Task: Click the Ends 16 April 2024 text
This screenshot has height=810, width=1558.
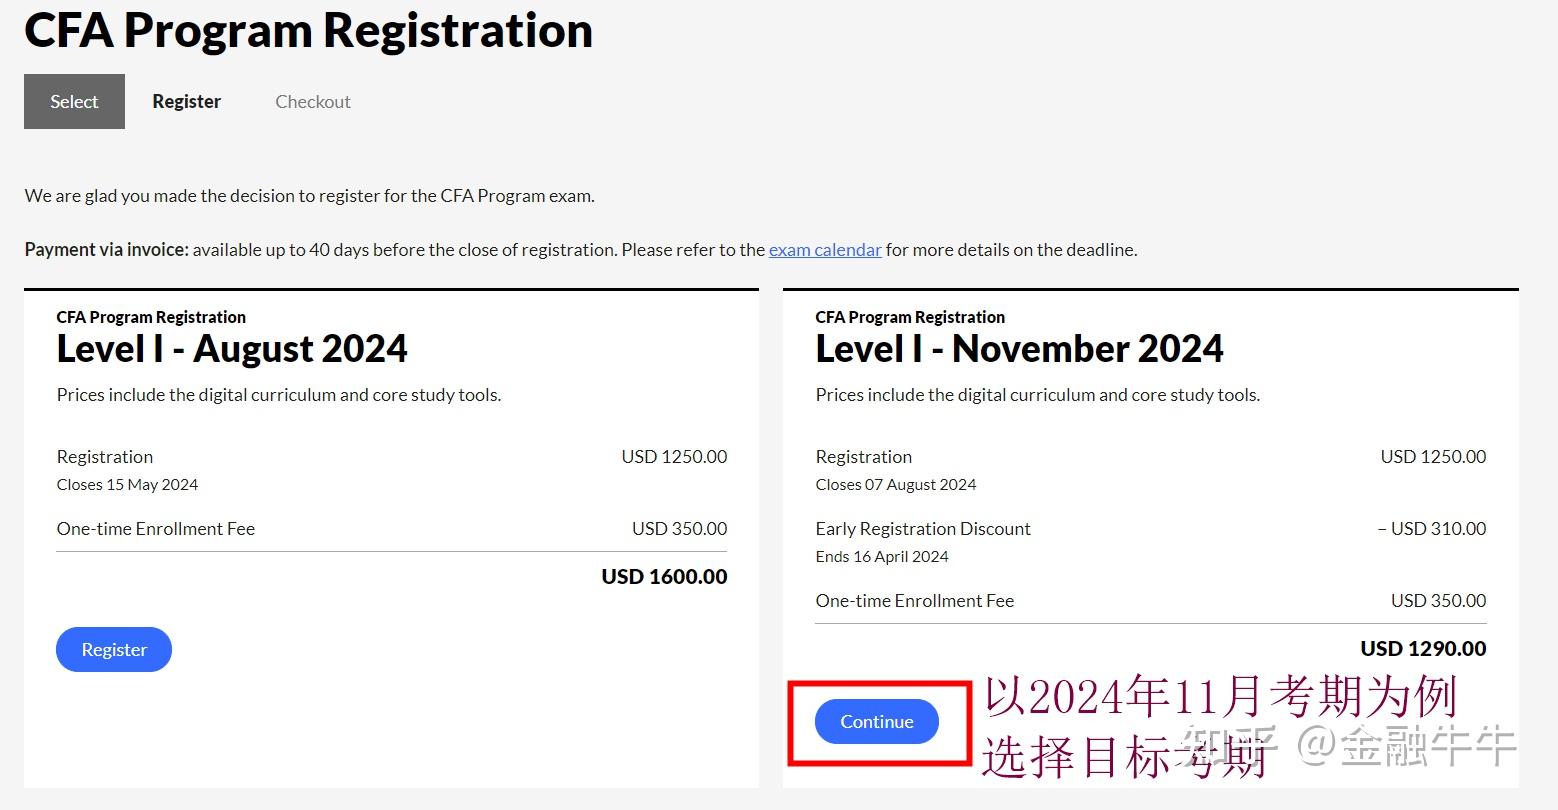Action: [x=881, y=556]
